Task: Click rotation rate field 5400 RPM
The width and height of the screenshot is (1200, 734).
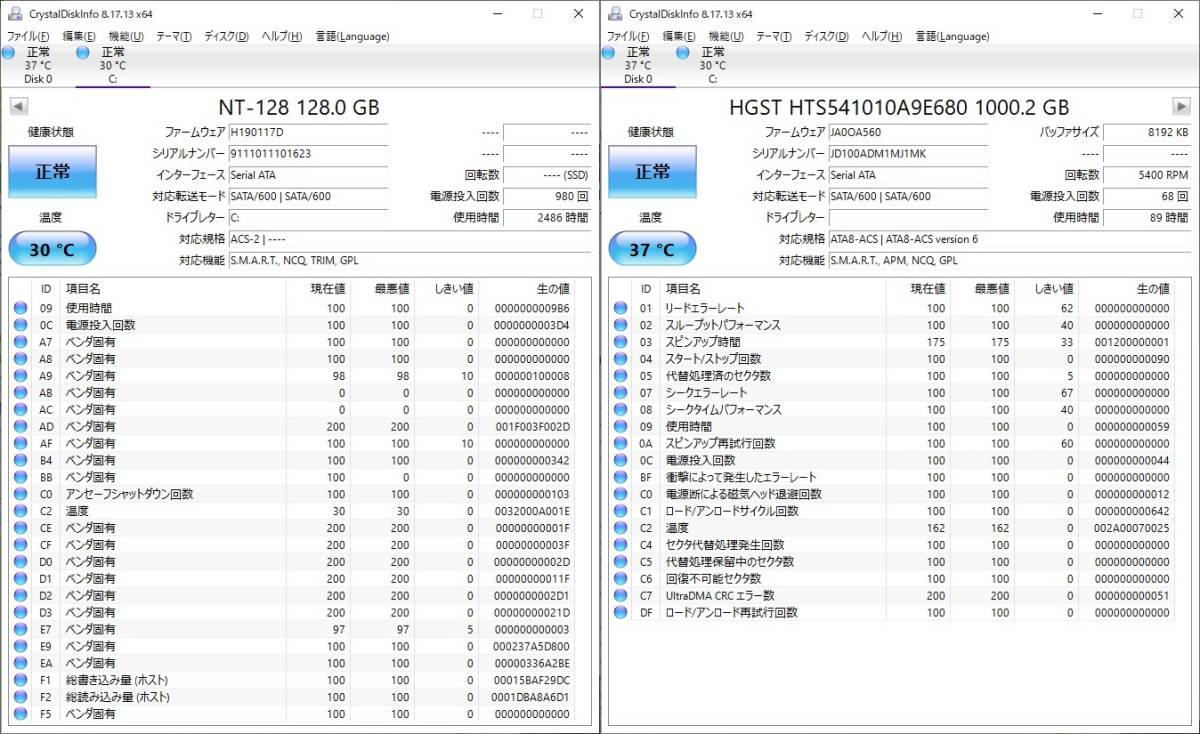Action: (x=1147, y=174)
